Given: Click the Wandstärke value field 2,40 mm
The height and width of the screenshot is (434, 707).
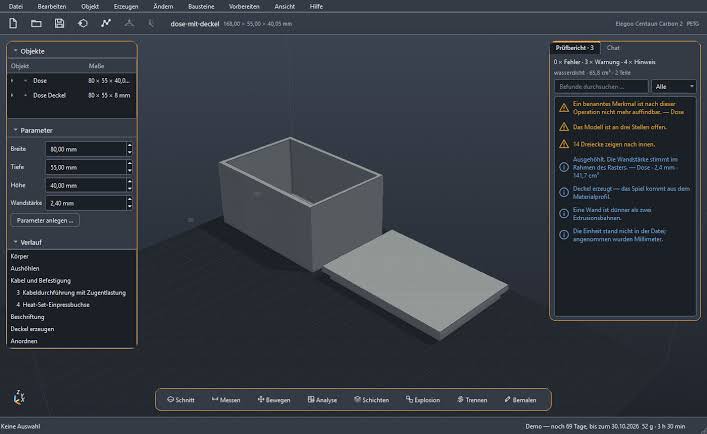Looking at the screenshot, I should 86,203.
